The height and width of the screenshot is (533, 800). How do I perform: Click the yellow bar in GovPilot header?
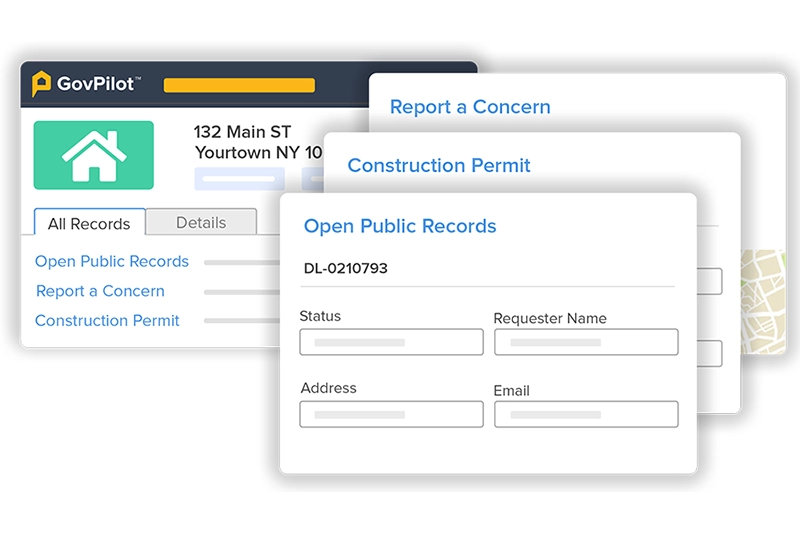239,85
